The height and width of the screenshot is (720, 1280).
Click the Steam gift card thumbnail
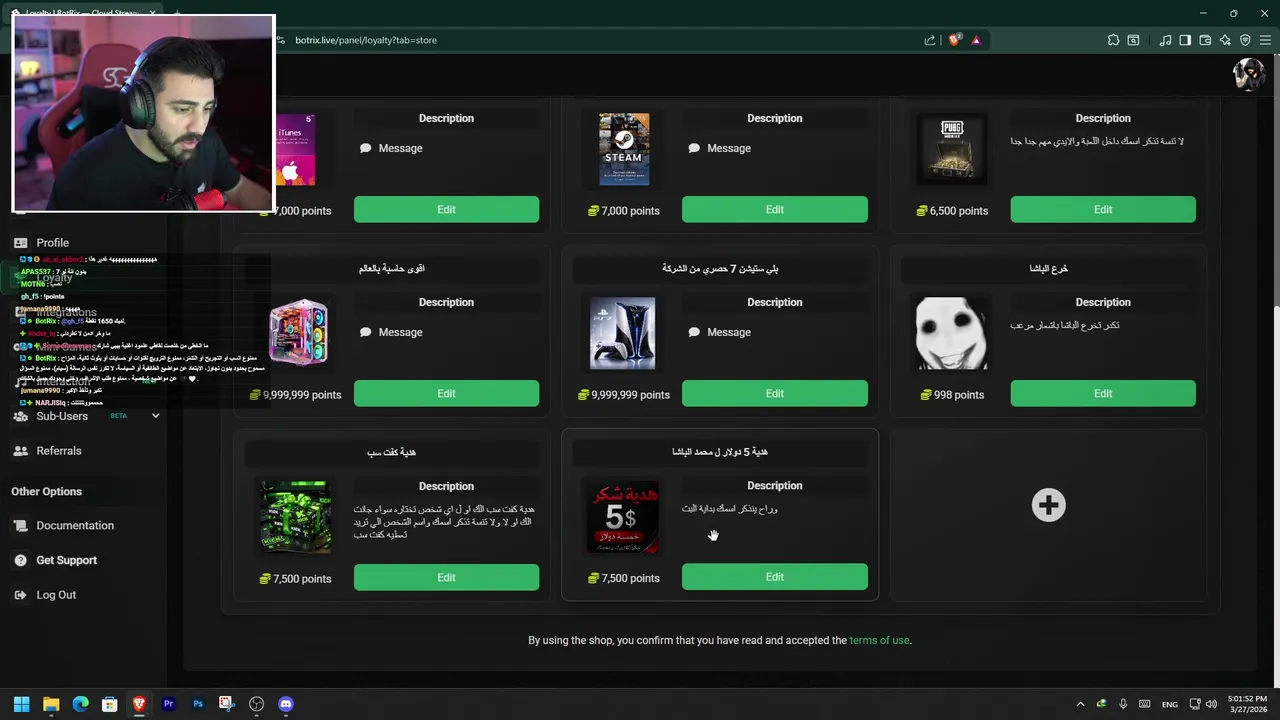tap(624, 149)
